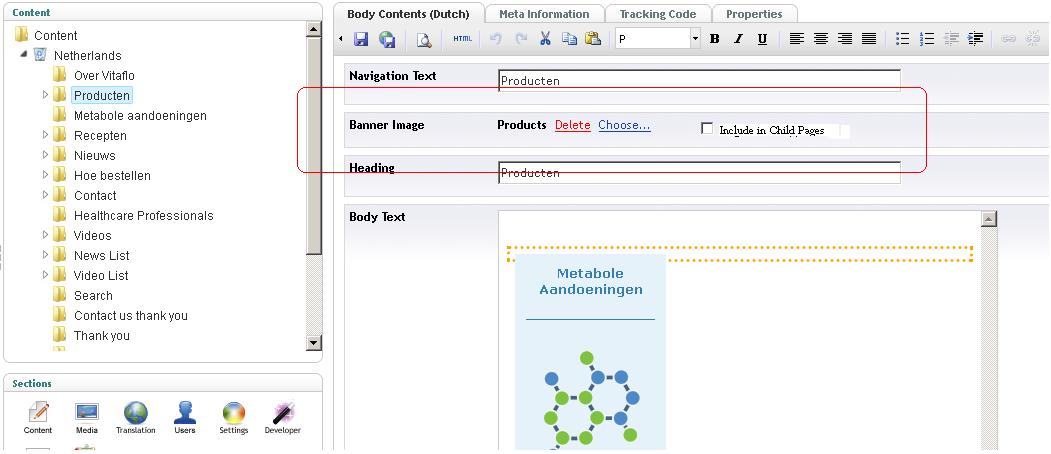Redo the last edit
1051x454 pixels.
pyautogui.click(x=521, y=39)
